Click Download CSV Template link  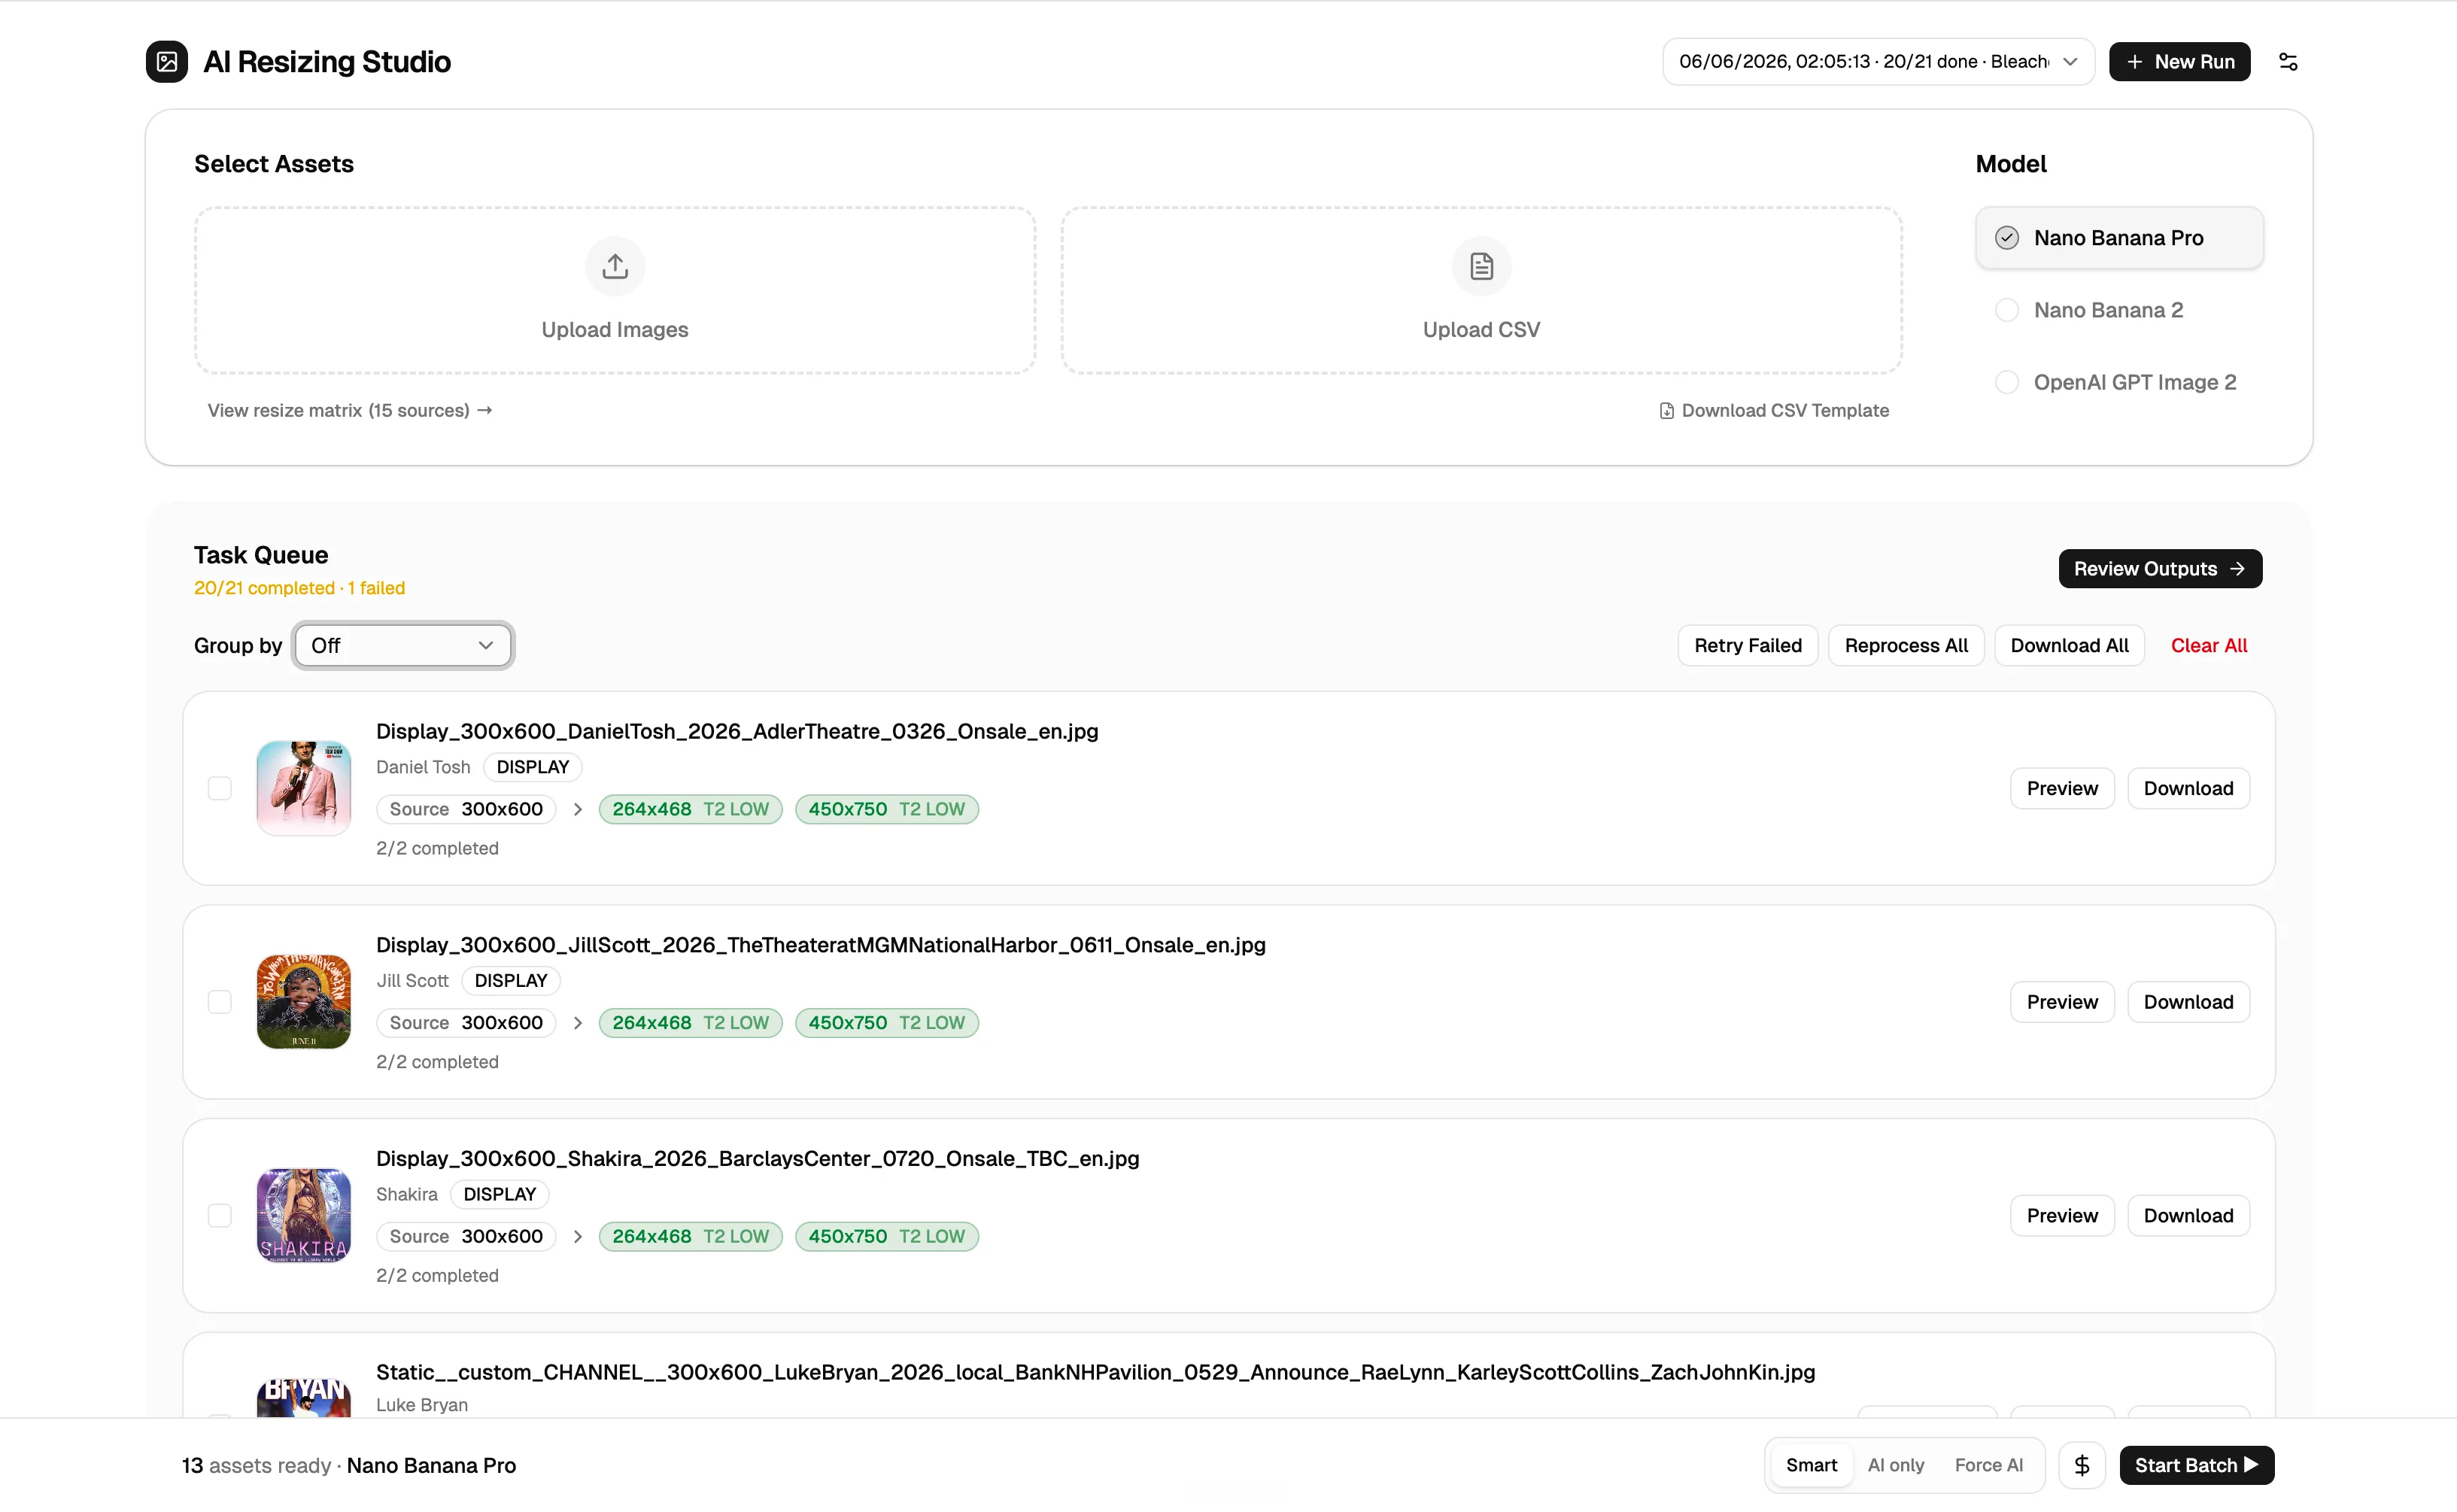(x=1774, y=411)
